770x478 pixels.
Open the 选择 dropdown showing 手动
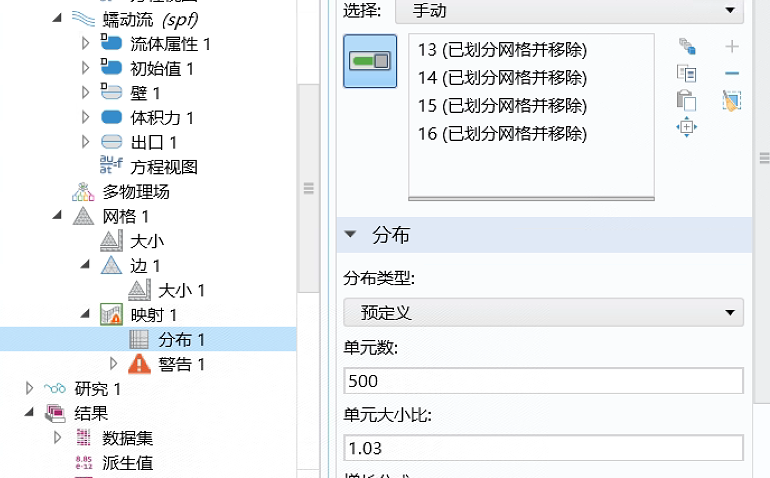pyautogui.click(x=569, y=11)
